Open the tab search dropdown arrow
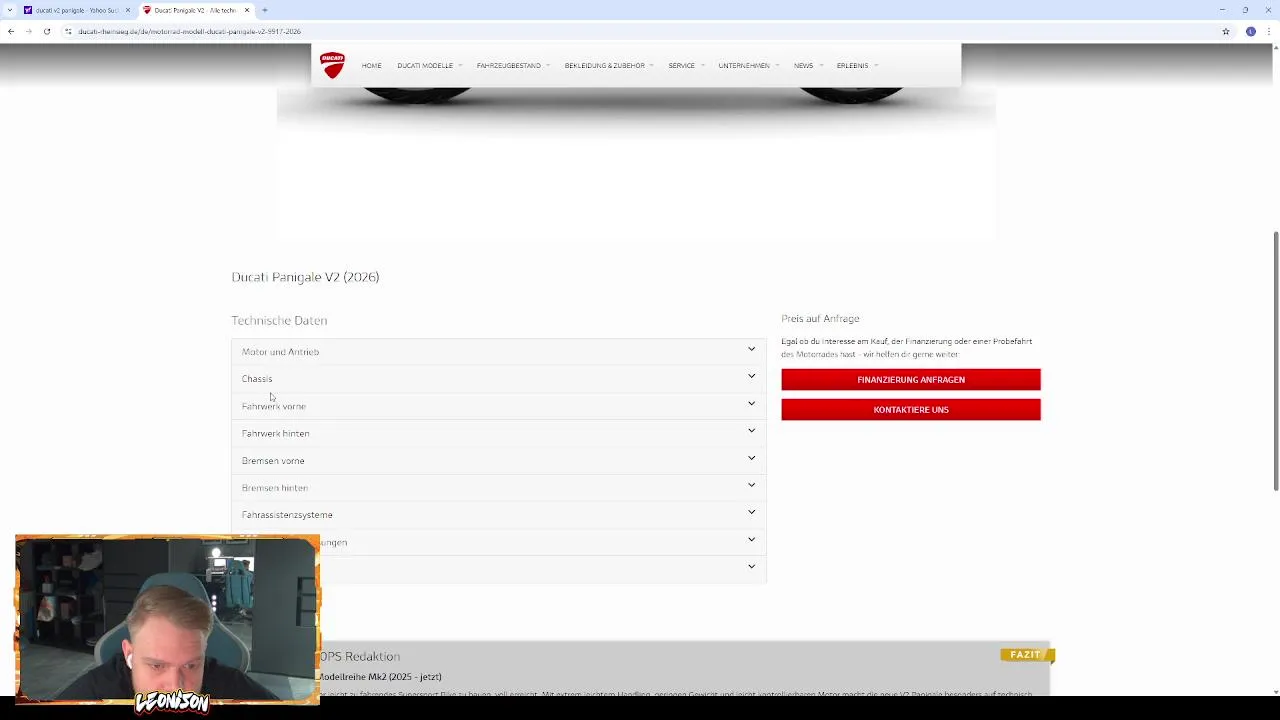 coord(9,10)
